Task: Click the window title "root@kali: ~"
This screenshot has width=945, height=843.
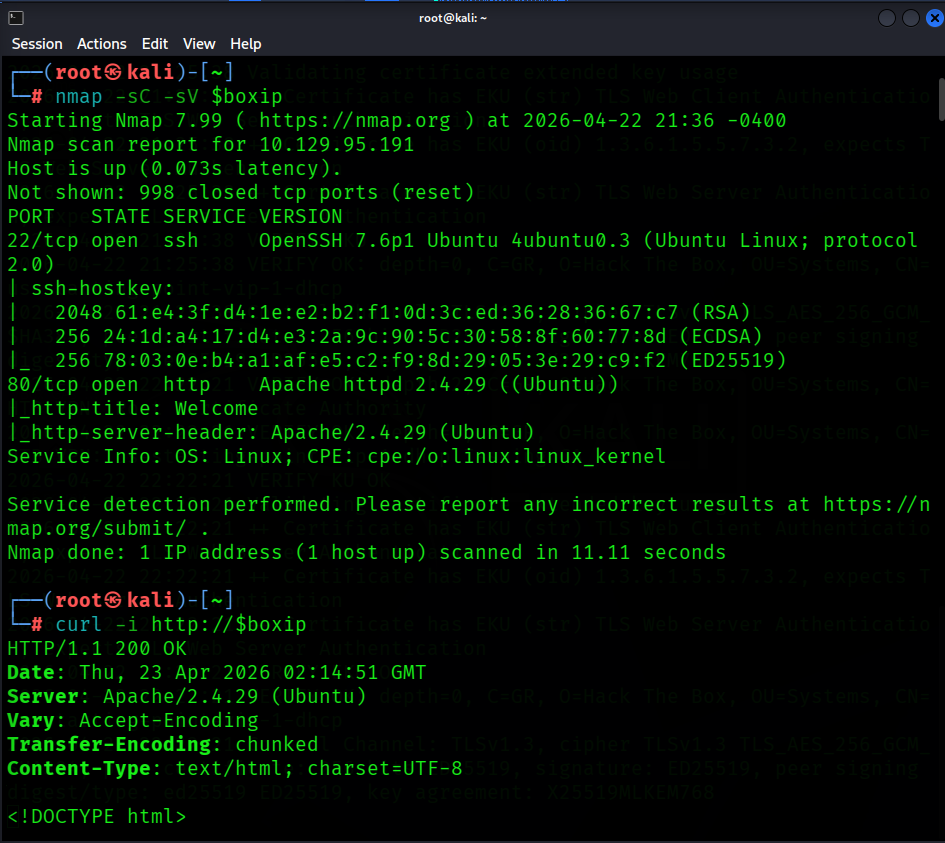Action: click(453, 18)
